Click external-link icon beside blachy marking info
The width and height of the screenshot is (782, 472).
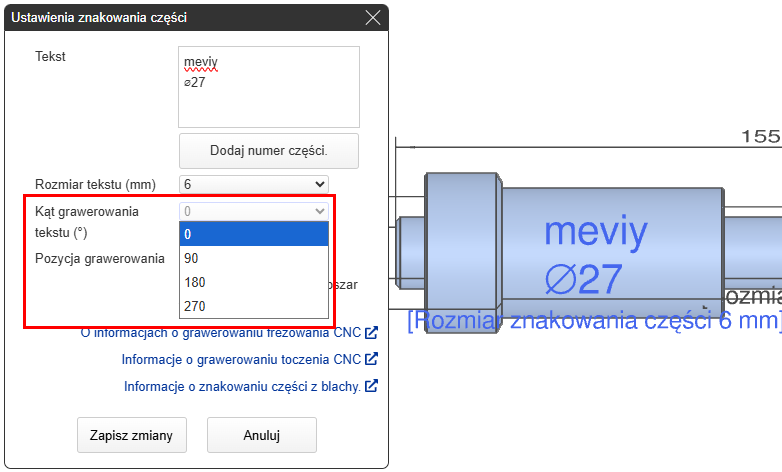pos(371,386)
